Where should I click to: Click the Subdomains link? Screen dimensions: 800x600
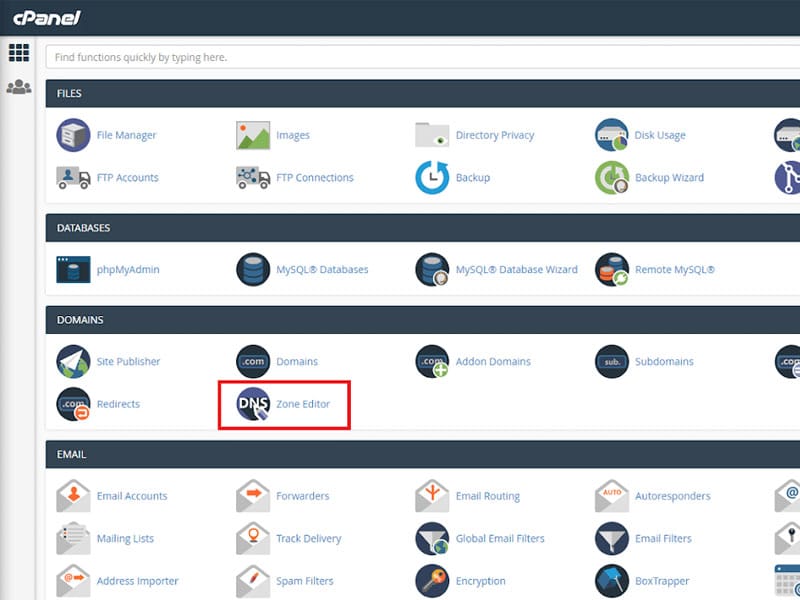click(664, 361)
